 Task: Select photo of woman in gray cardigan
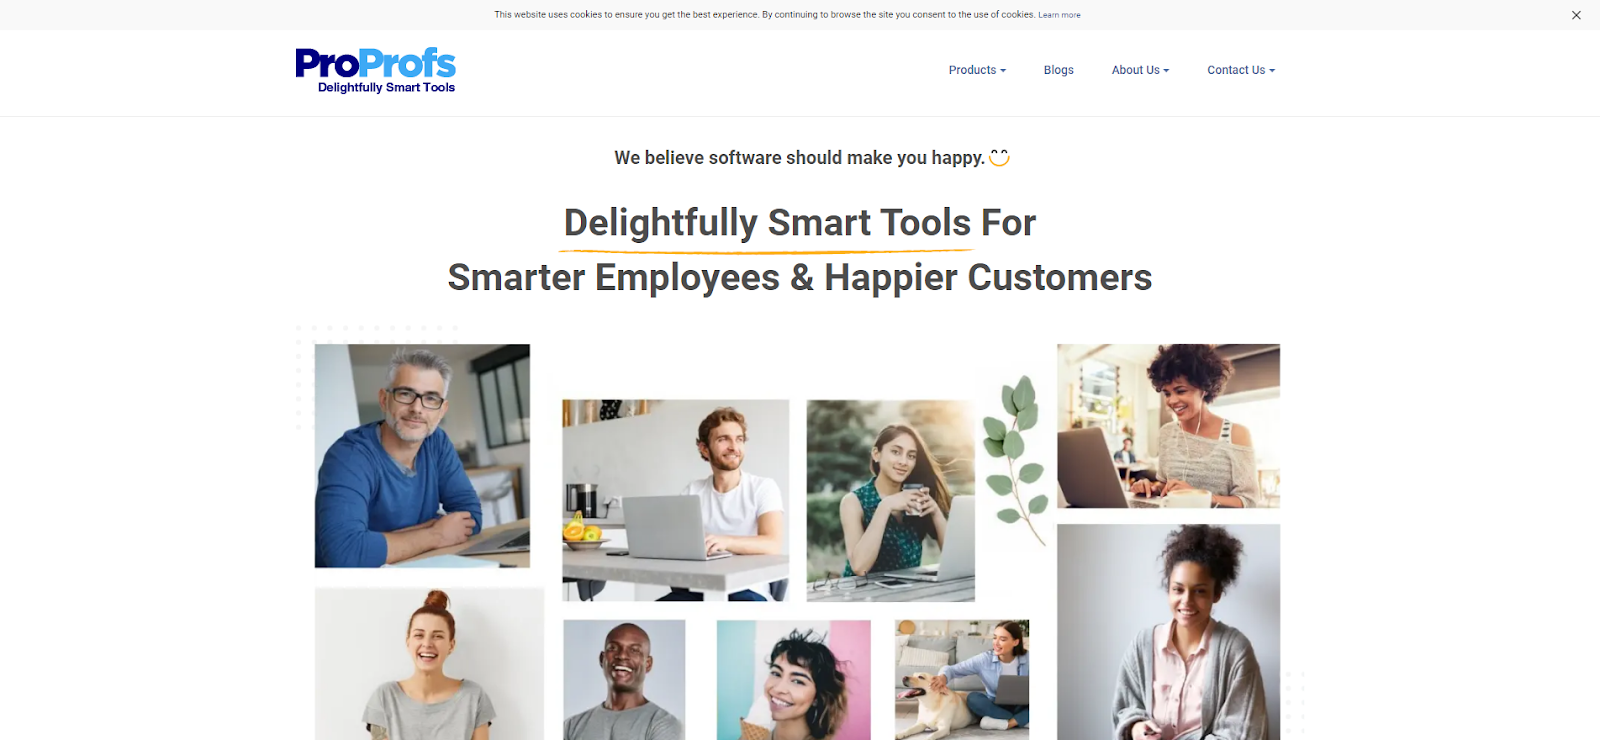coord(1168,632)
